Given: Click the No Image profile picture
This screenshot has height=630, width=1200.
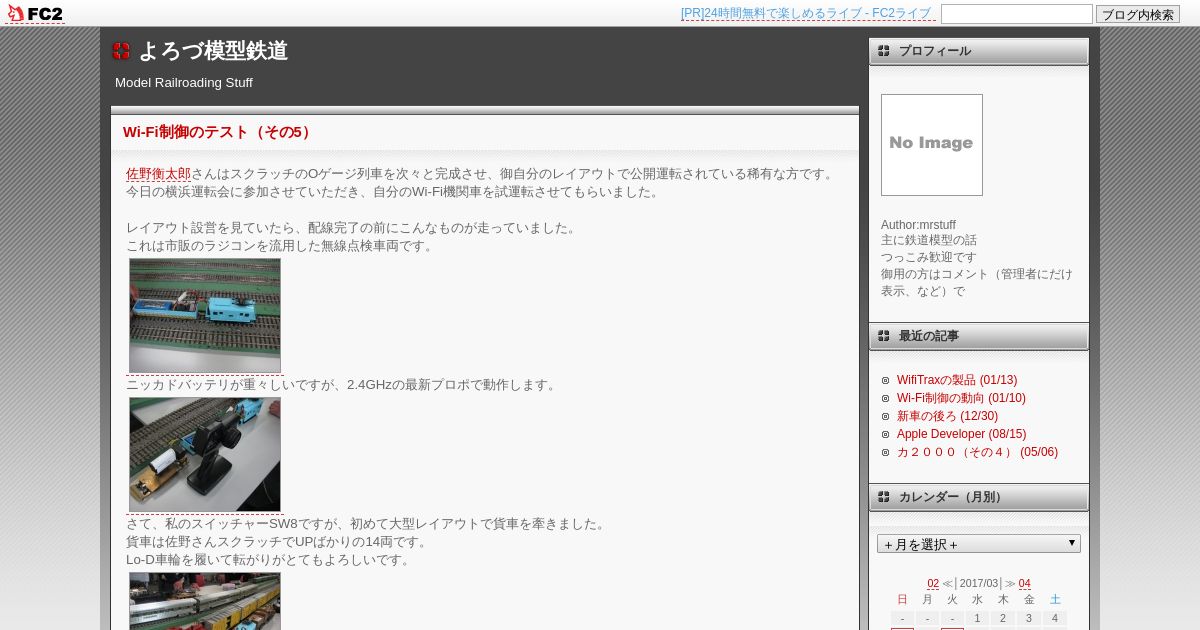Looking at the screenshot, I should [x=932, y=145].
